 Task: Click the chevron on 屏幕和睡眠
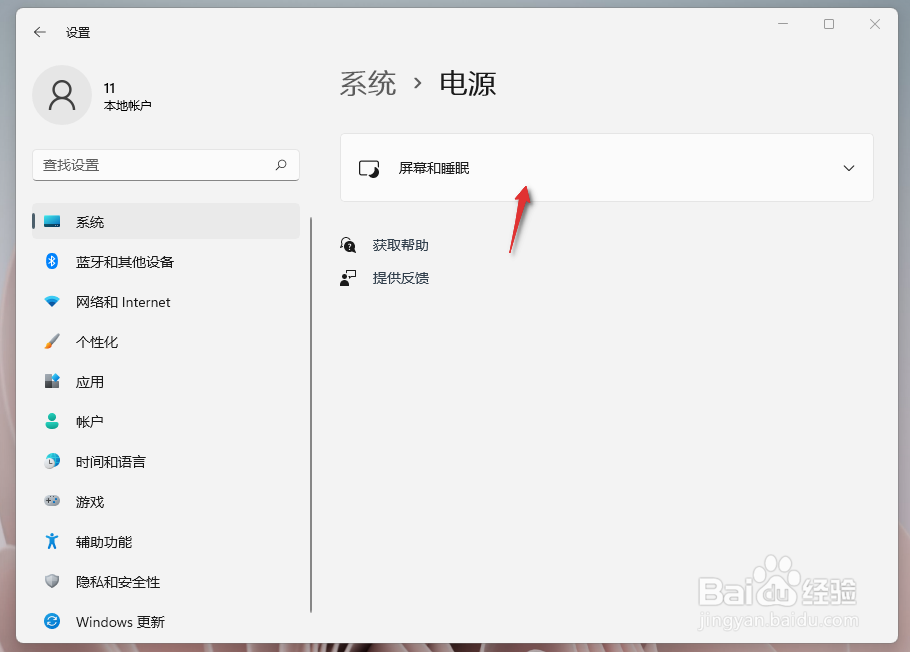click(x=848, y=167)
